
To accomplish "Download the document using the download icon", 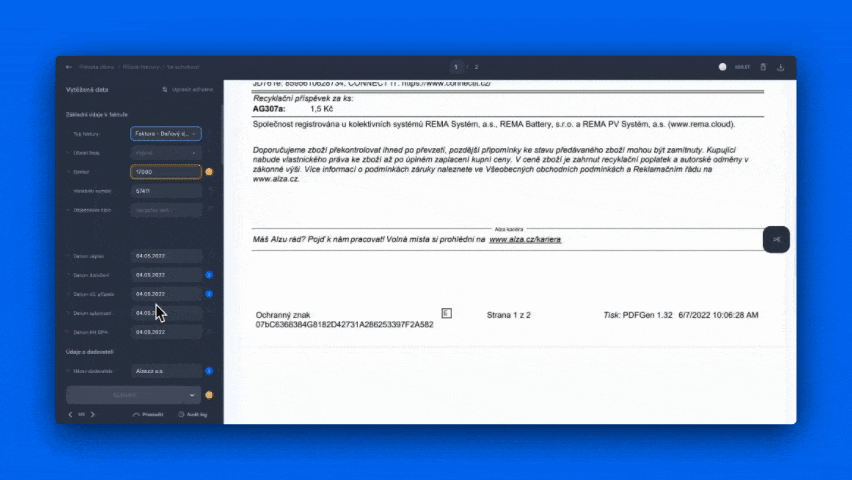I will [x=780, y=67].
